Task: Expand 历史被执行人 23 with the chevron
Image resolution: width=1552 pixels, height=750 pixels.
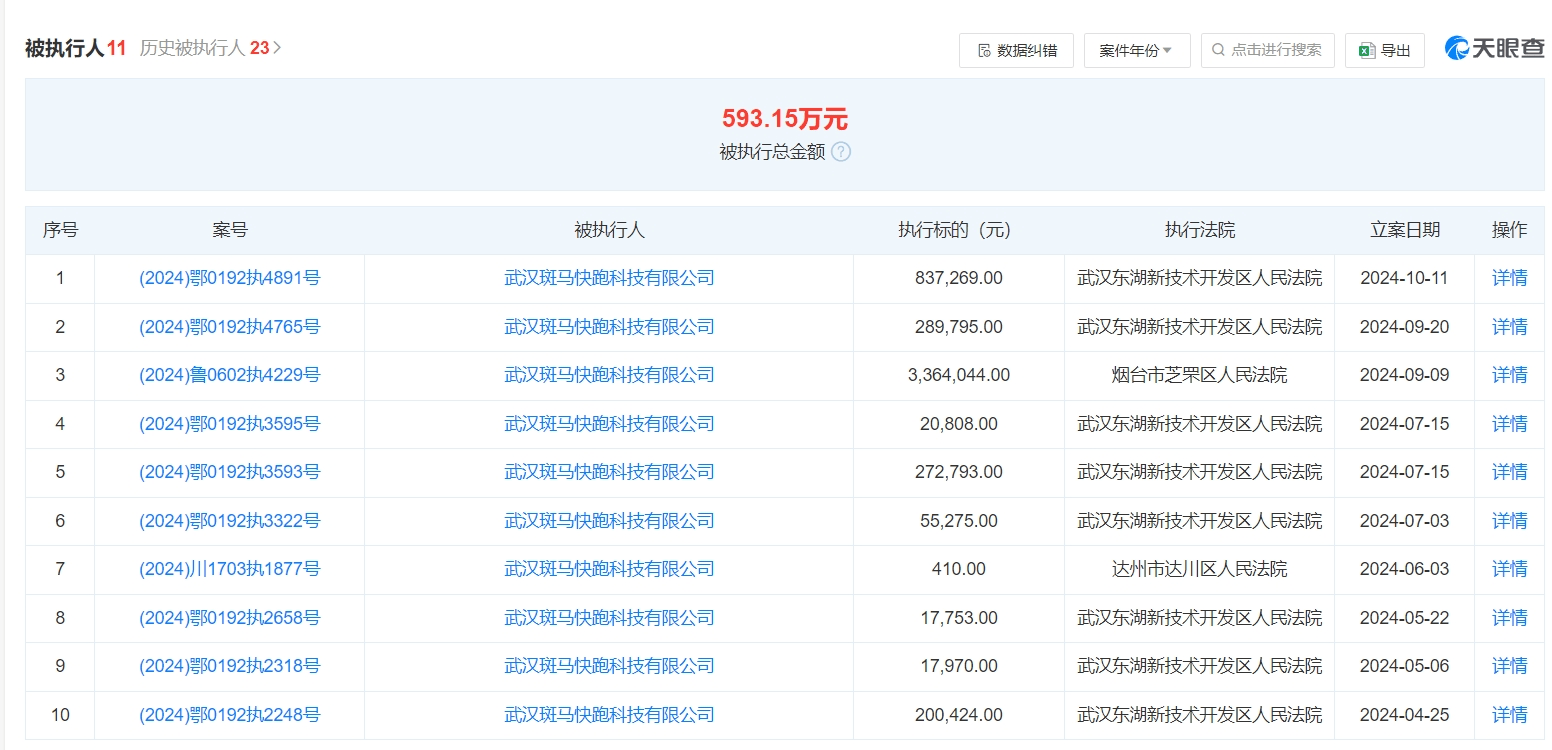Action: click(x=278, y=48)
